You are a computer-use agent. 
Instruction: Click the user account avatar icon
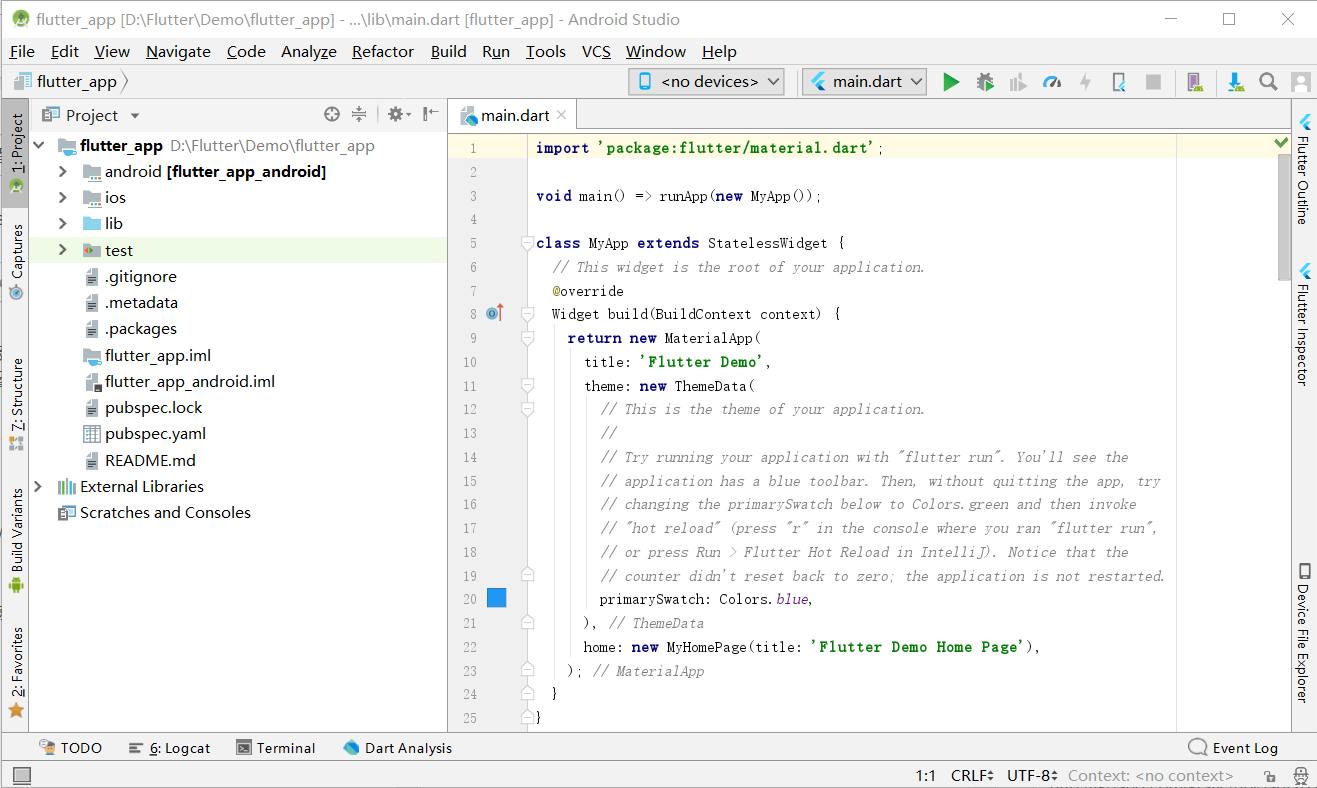1300,82
